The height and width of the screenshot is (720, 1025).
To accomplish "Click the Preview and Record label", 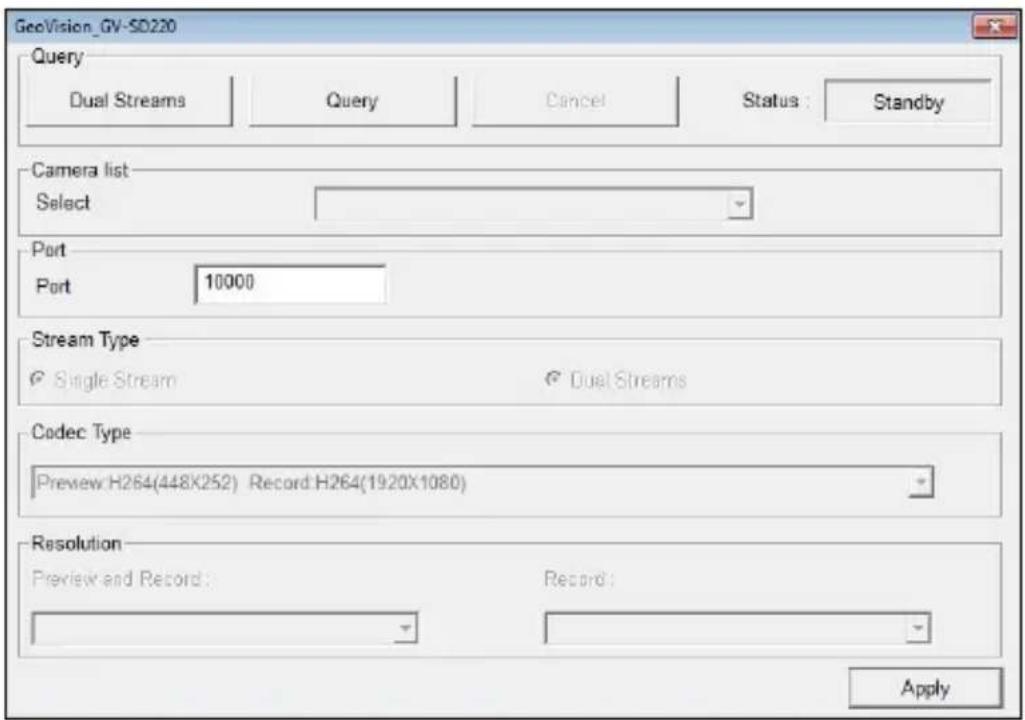I will (x=120, y=579).
